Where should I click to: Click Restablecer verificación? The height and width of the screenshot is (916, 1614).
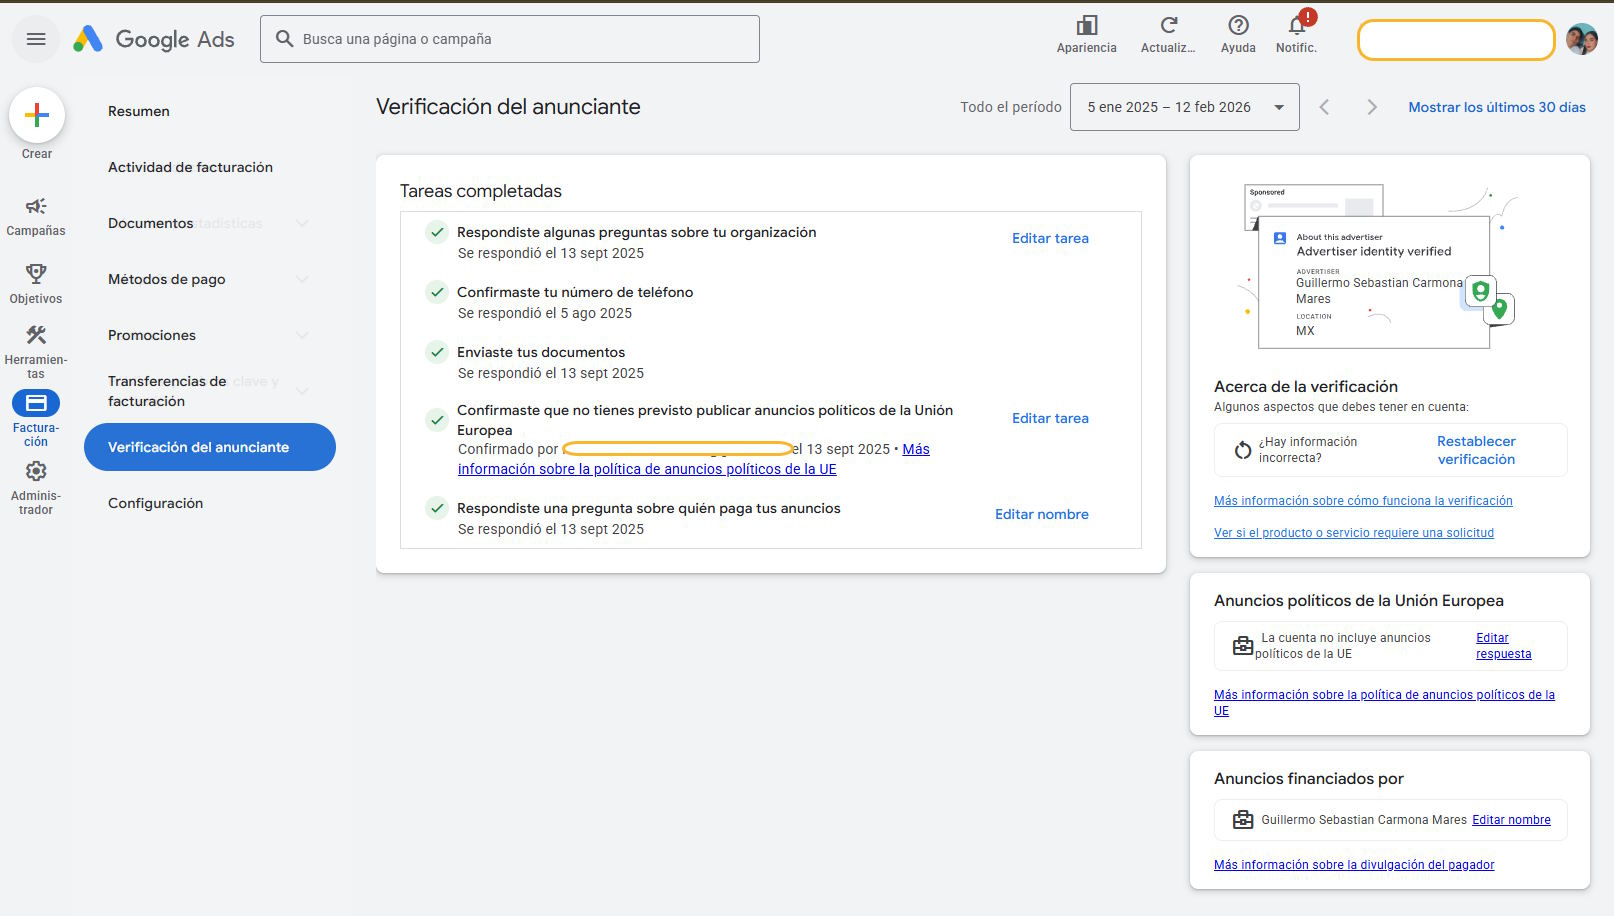click(x=1476, y=450)
